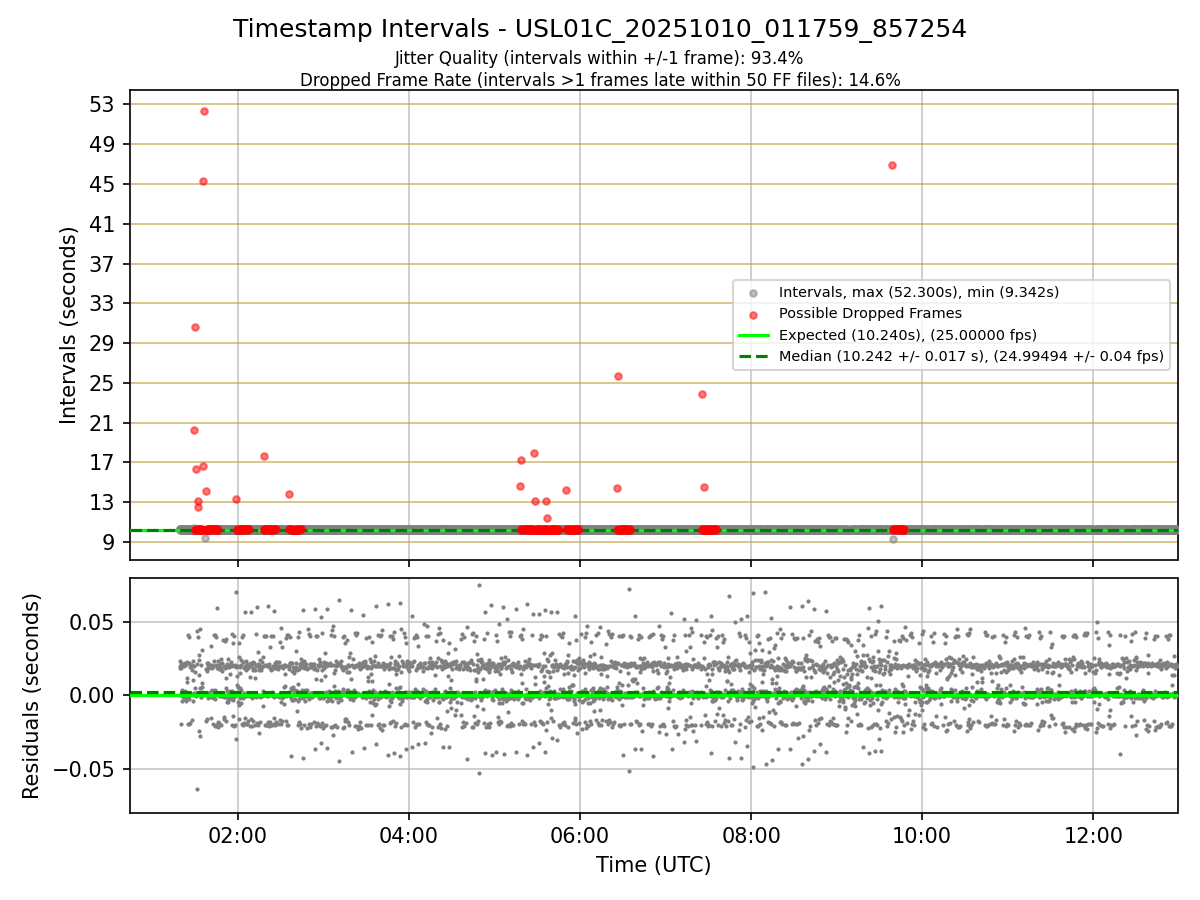This screenshot has width=1200, height=900.
Task: Click the red point near 45 seconds before 02:00
Action: pos(203,181)
